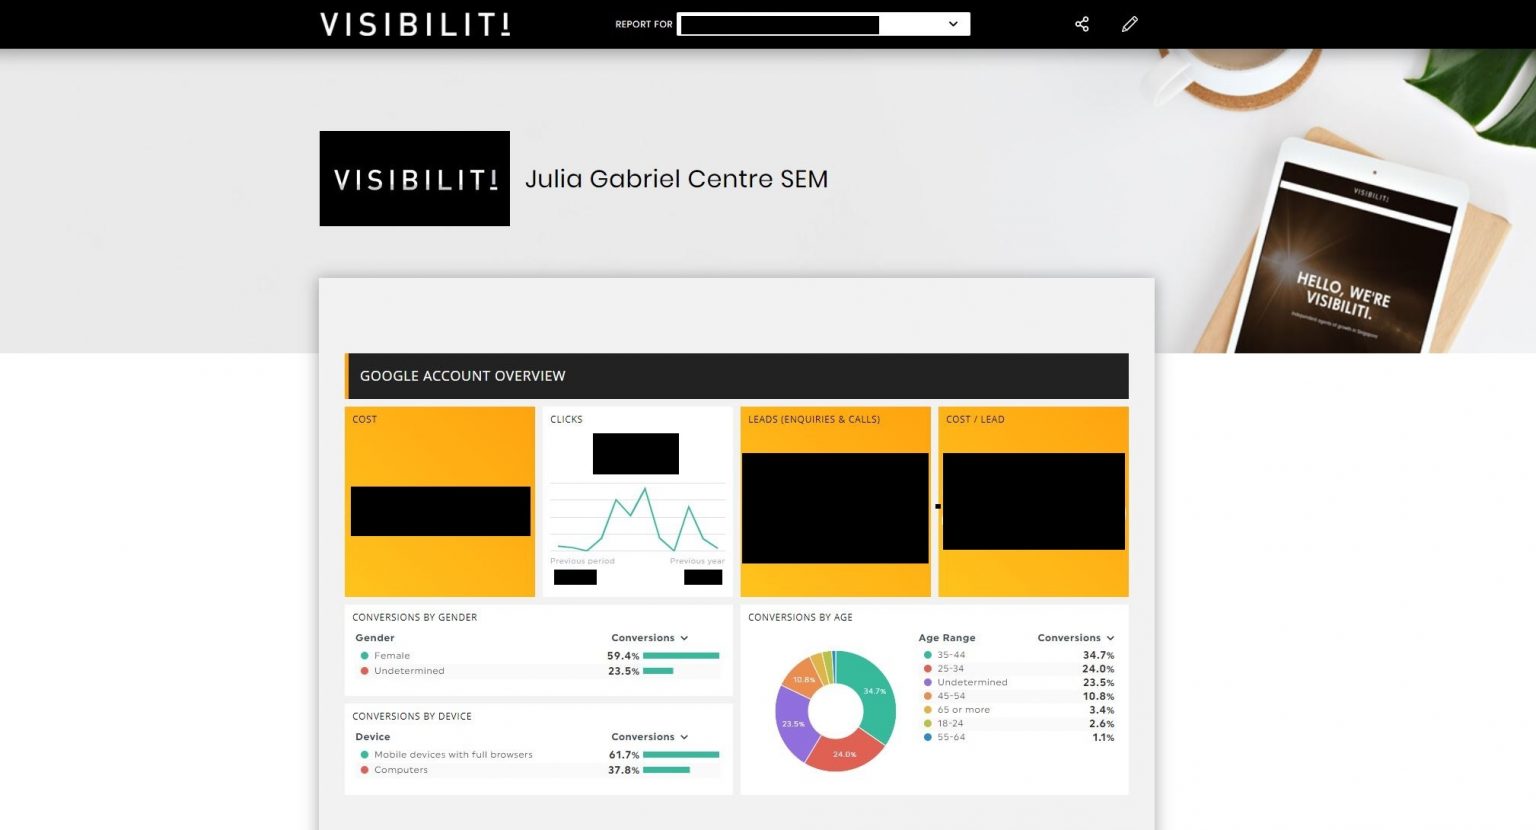Click the green dot beside Female
The width and height of the screenshot is (1536, 830).
(x=364, y=656)
